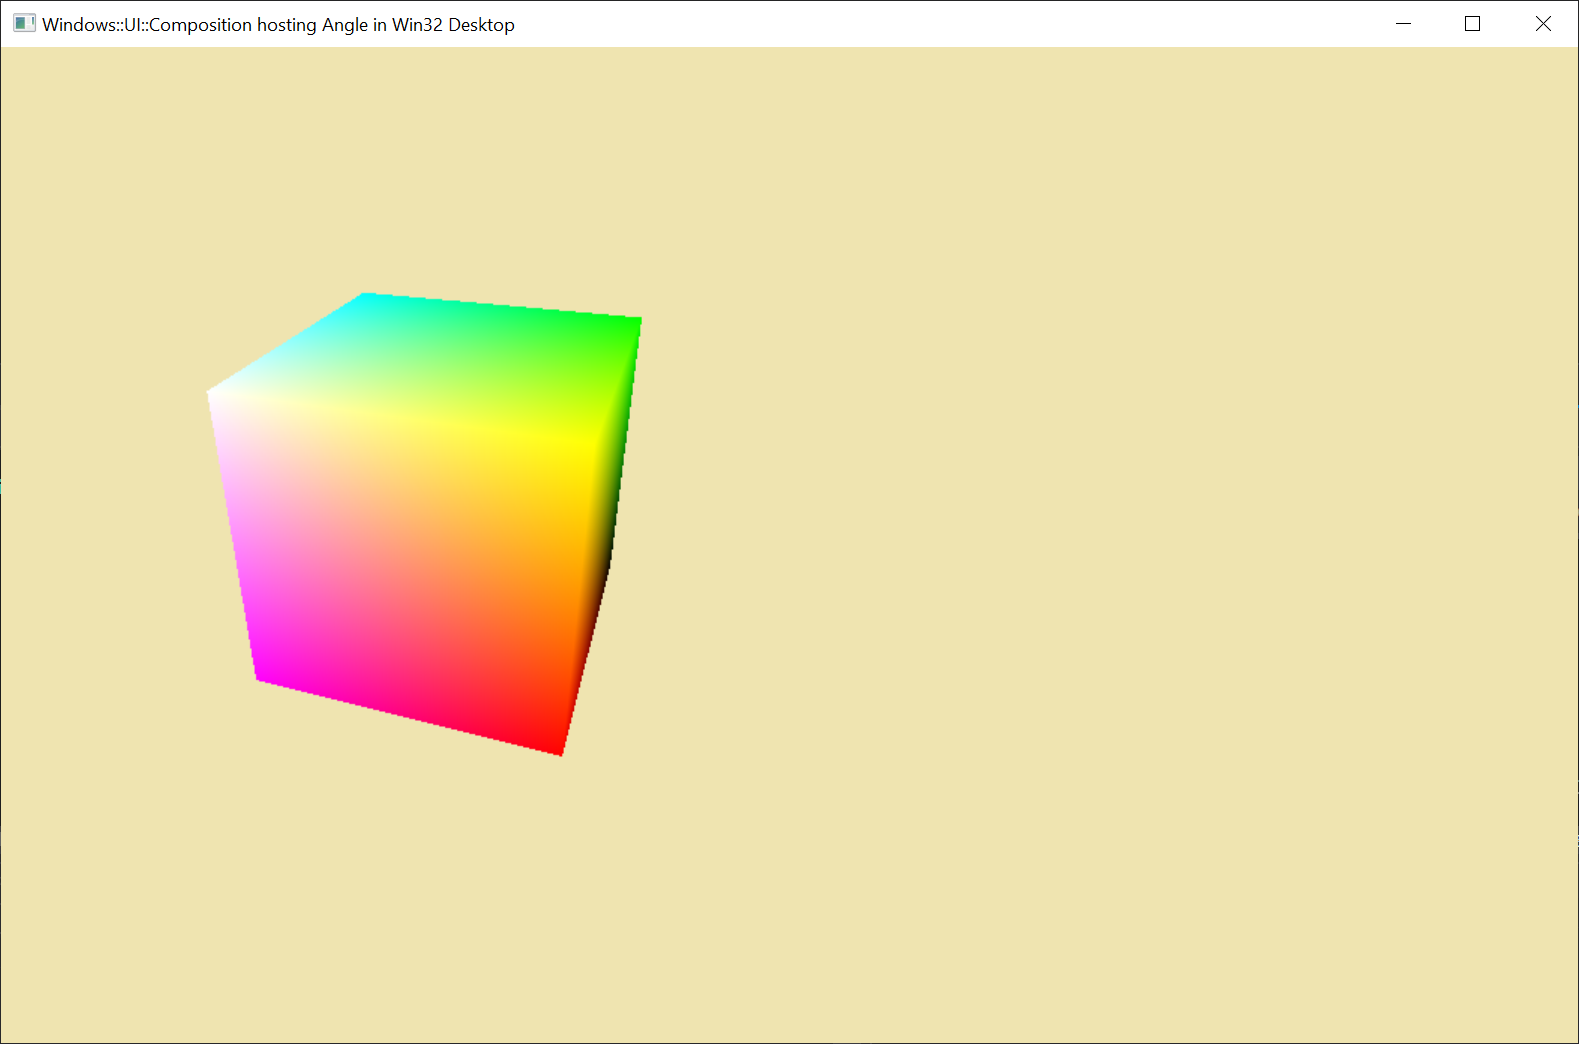Click the application icon in the title bar

(24, 24)
